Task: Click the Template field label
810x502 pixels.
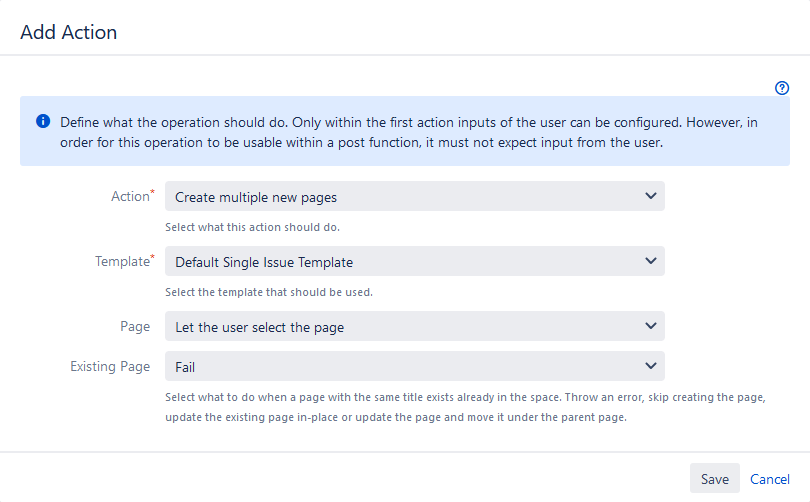Action: click(x=124, y=261)
